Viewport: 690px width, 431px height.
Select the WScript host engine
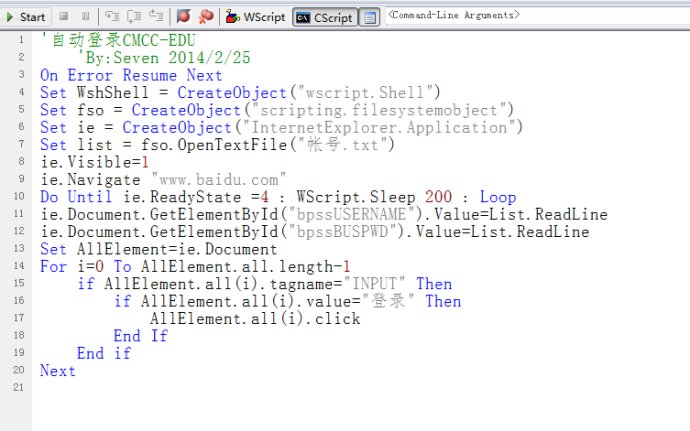coord(256,16)
